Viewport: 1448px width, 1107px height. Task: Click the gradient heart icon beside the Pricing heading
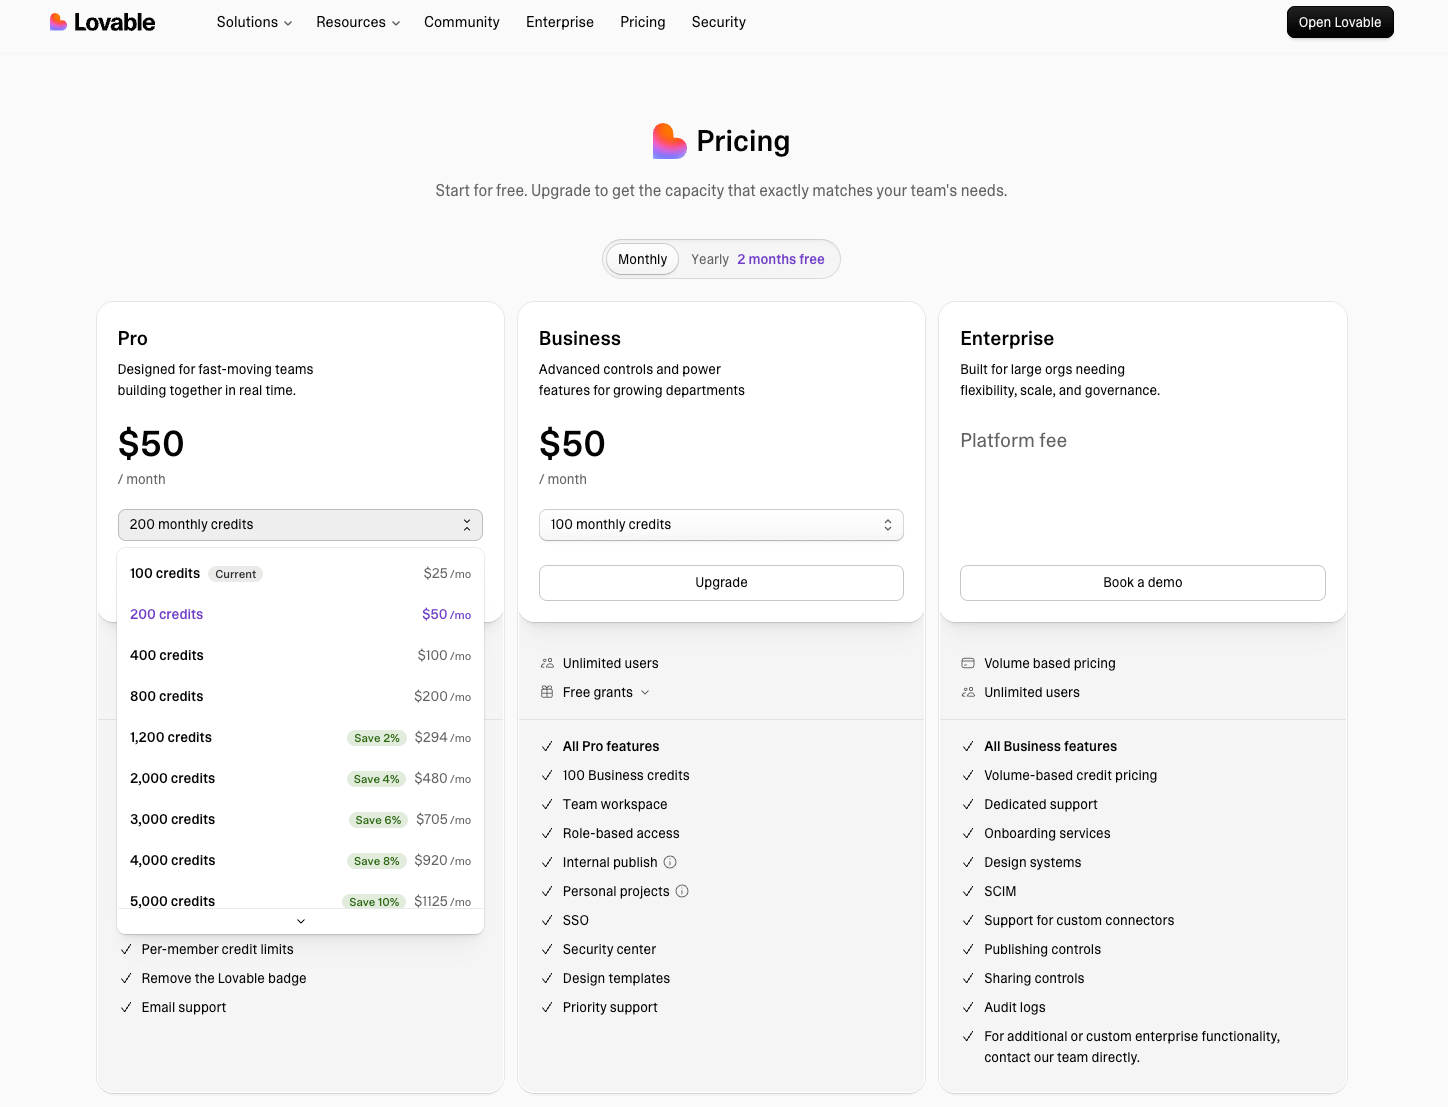[669, 141]
